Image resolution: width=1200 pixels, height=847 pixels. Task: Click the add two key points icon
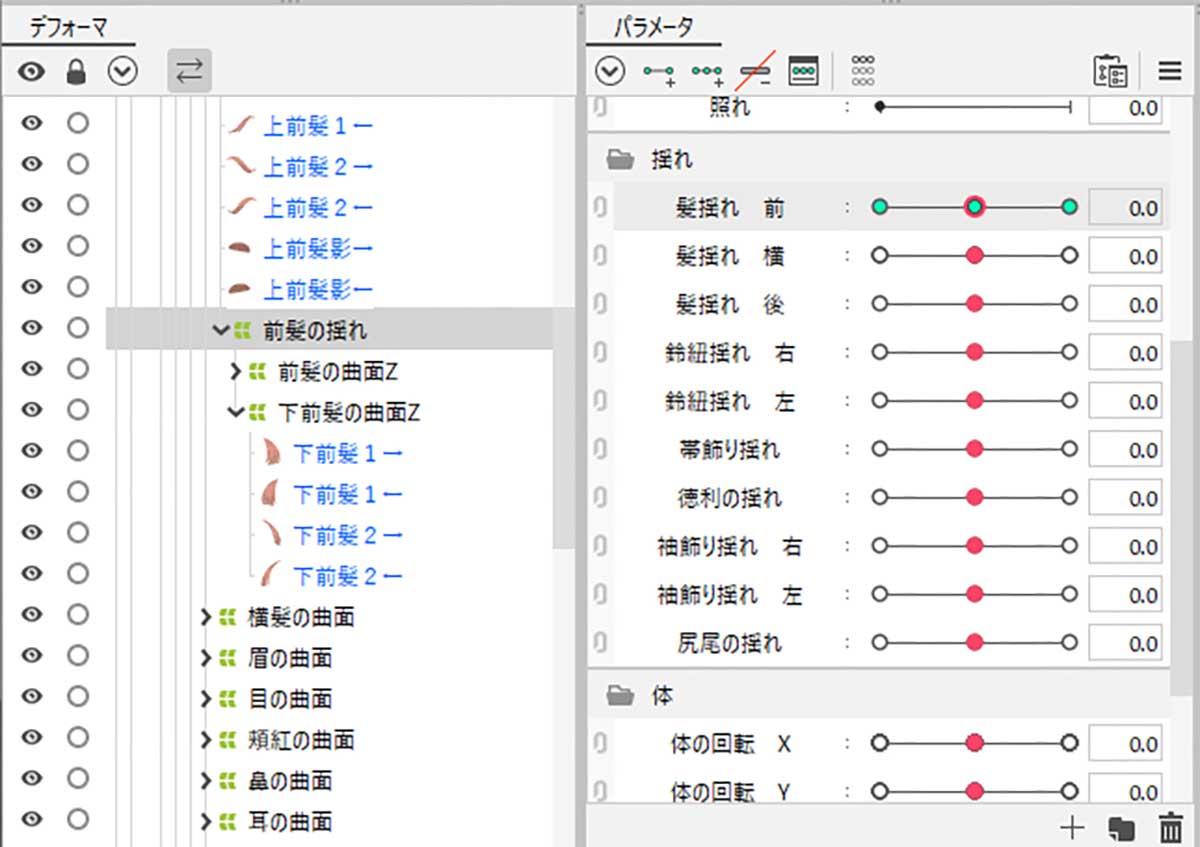(659, 72)
